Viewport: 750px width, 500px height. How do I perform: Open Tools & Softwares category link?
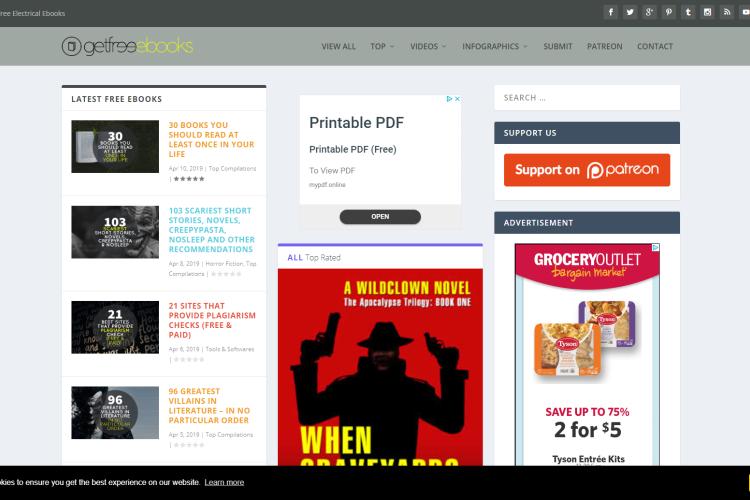coord(230,349)
